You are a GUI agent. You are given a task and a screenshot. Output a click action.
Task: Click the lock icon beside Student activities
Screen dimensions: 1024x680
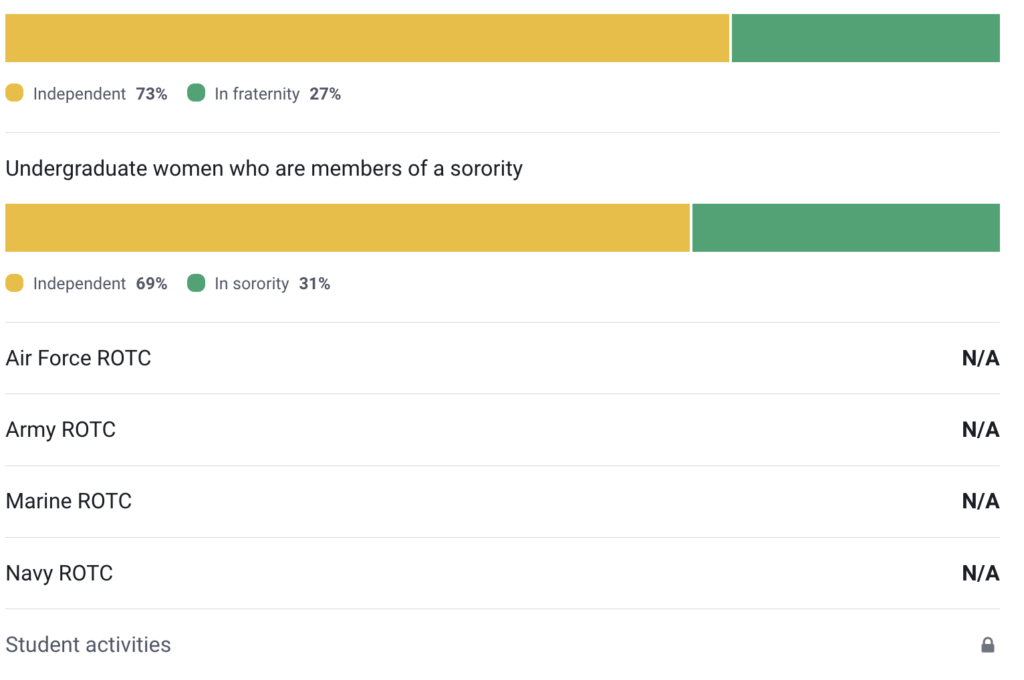987,645
